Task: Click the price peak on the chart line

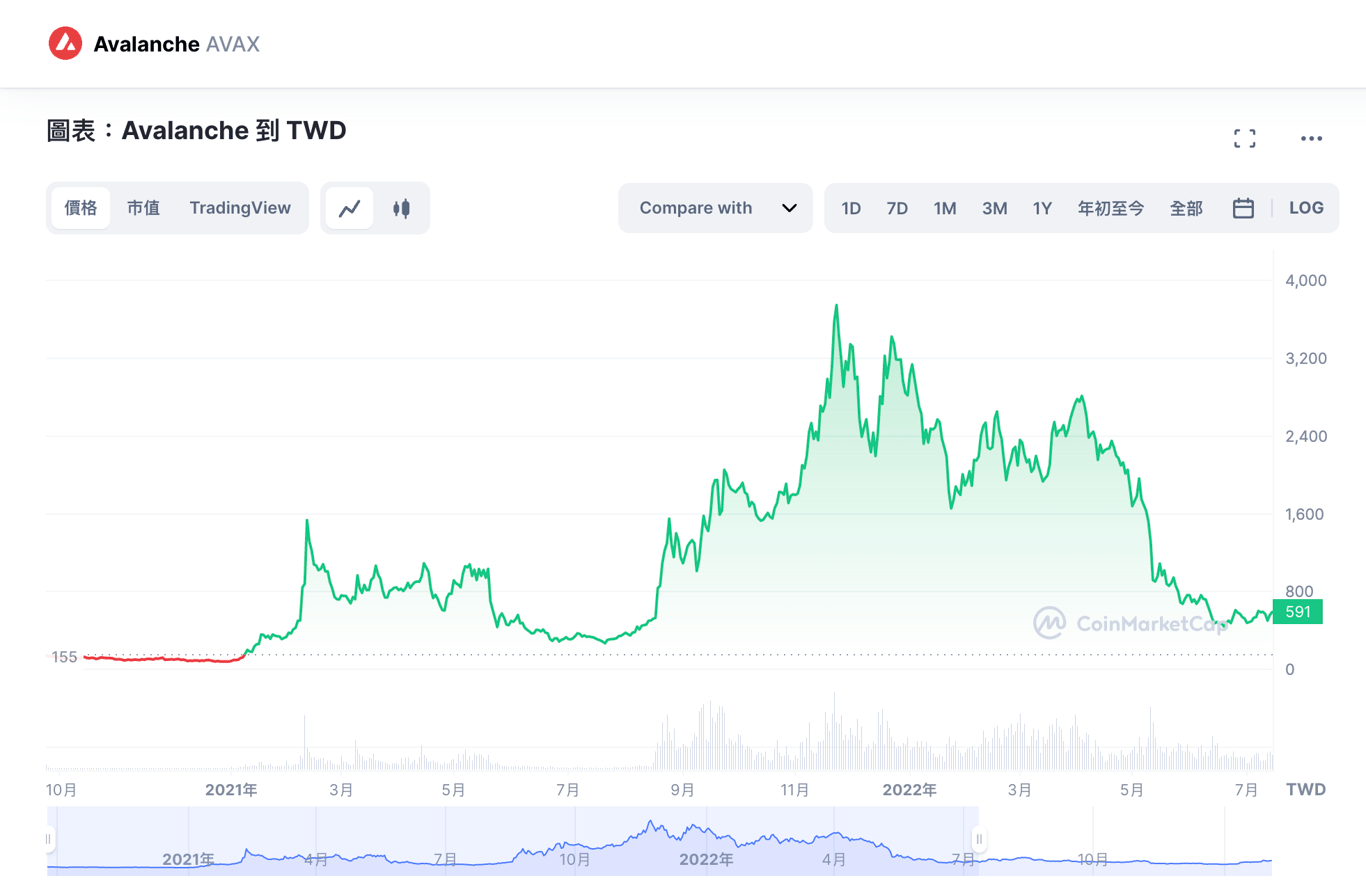Action: pos(836,306)
